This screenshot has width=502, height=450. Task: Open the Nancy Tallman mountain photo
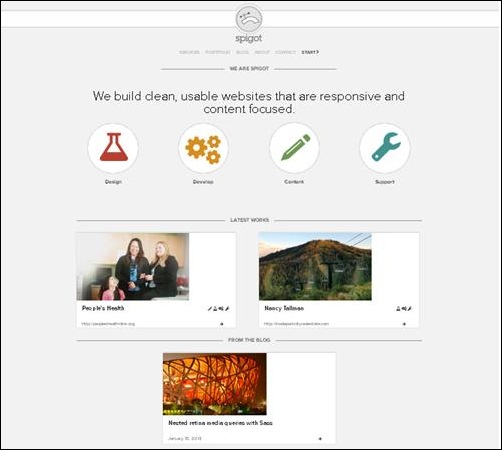(x=315, y=267)
